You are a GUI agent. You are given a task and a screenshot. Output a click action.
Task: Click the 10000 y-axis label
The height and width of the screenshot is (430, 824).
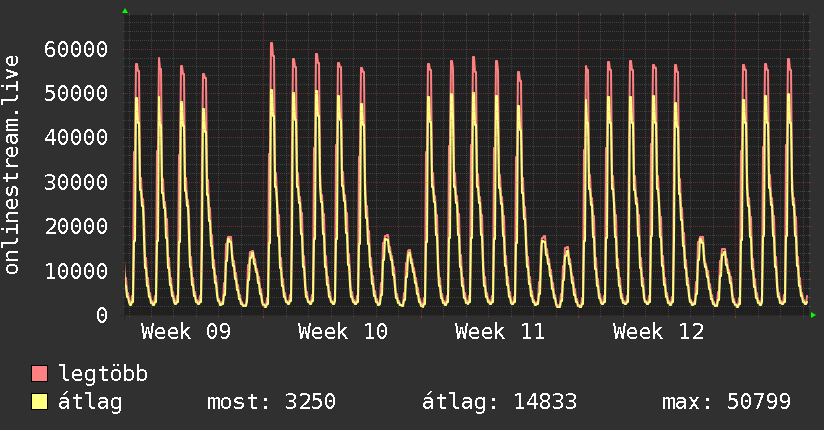coord(76,271)
